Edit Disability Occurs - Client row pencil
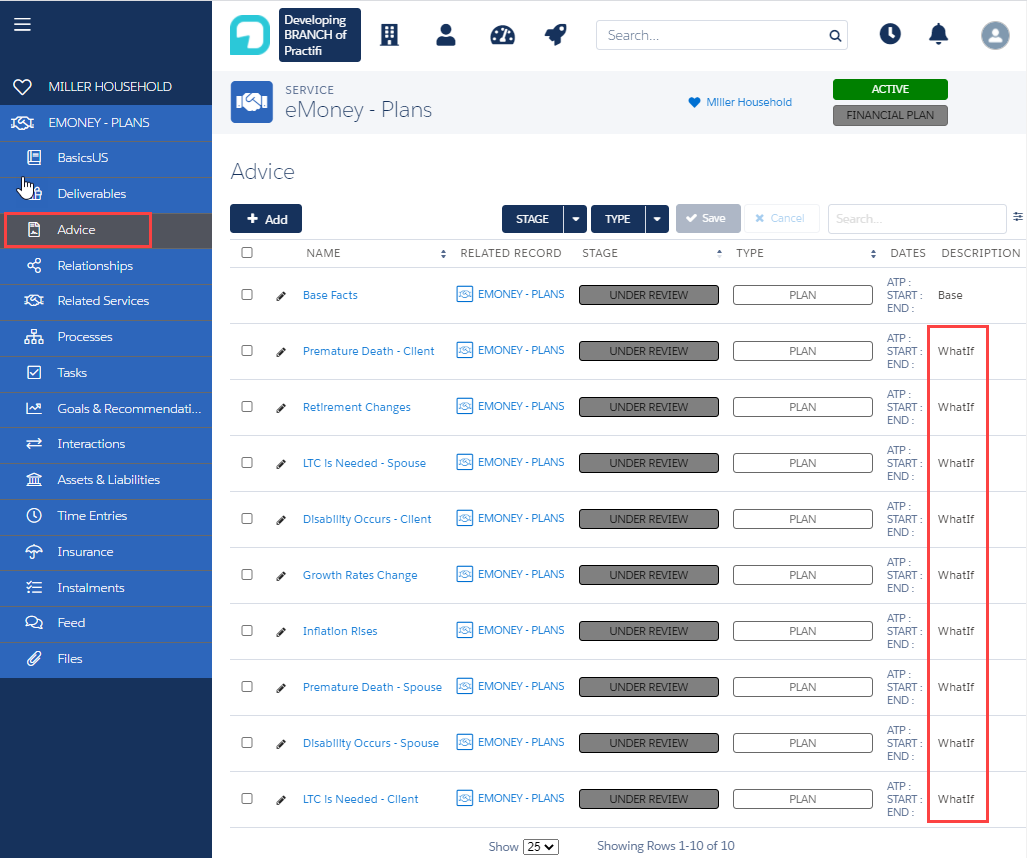This screenshot has height=858, width=1027. pyautogui.click(x=281, y=520)
